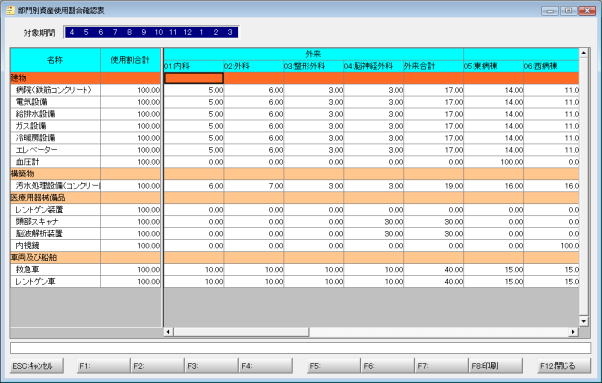Screen dimensions: 602x383
Task: Click the F6: function button
Action: point(388,366)
